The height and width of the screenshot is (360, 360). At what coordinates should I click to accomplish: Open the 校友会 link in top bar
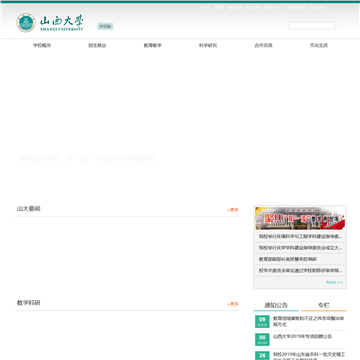point(253,7)
